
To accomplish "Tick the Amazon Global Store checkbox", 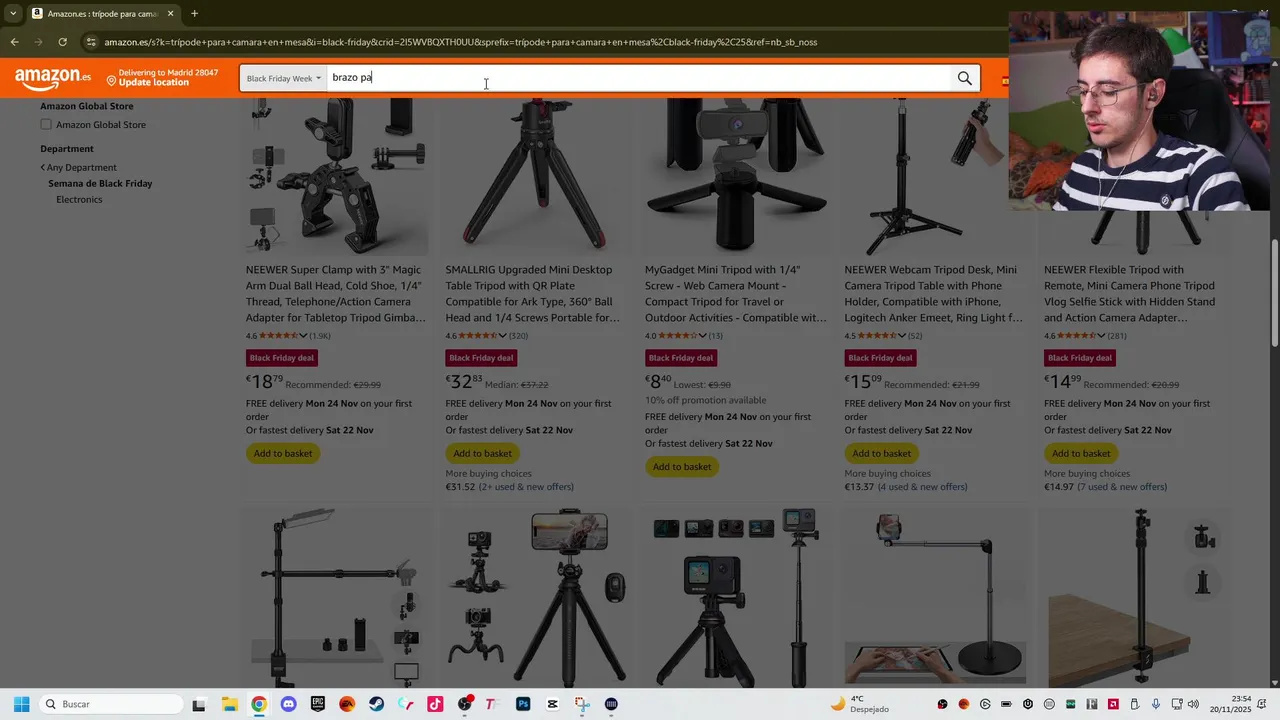I will click(46, 124).
